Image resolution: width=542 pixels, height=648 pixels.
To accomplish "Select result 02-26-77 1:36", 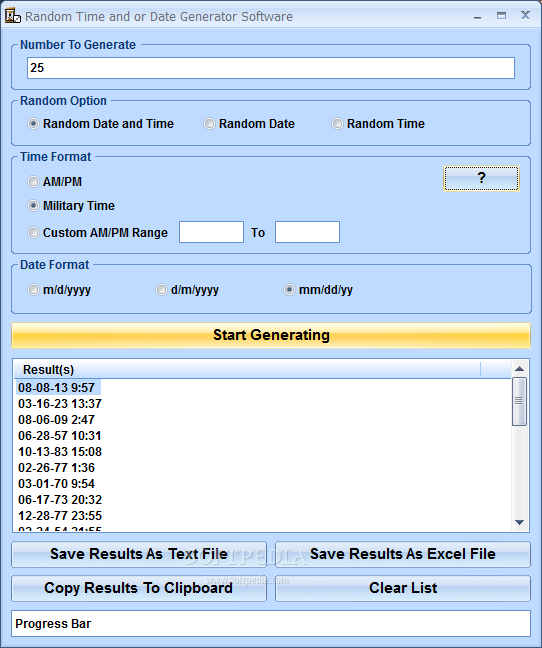I will (x=57, y=468).
